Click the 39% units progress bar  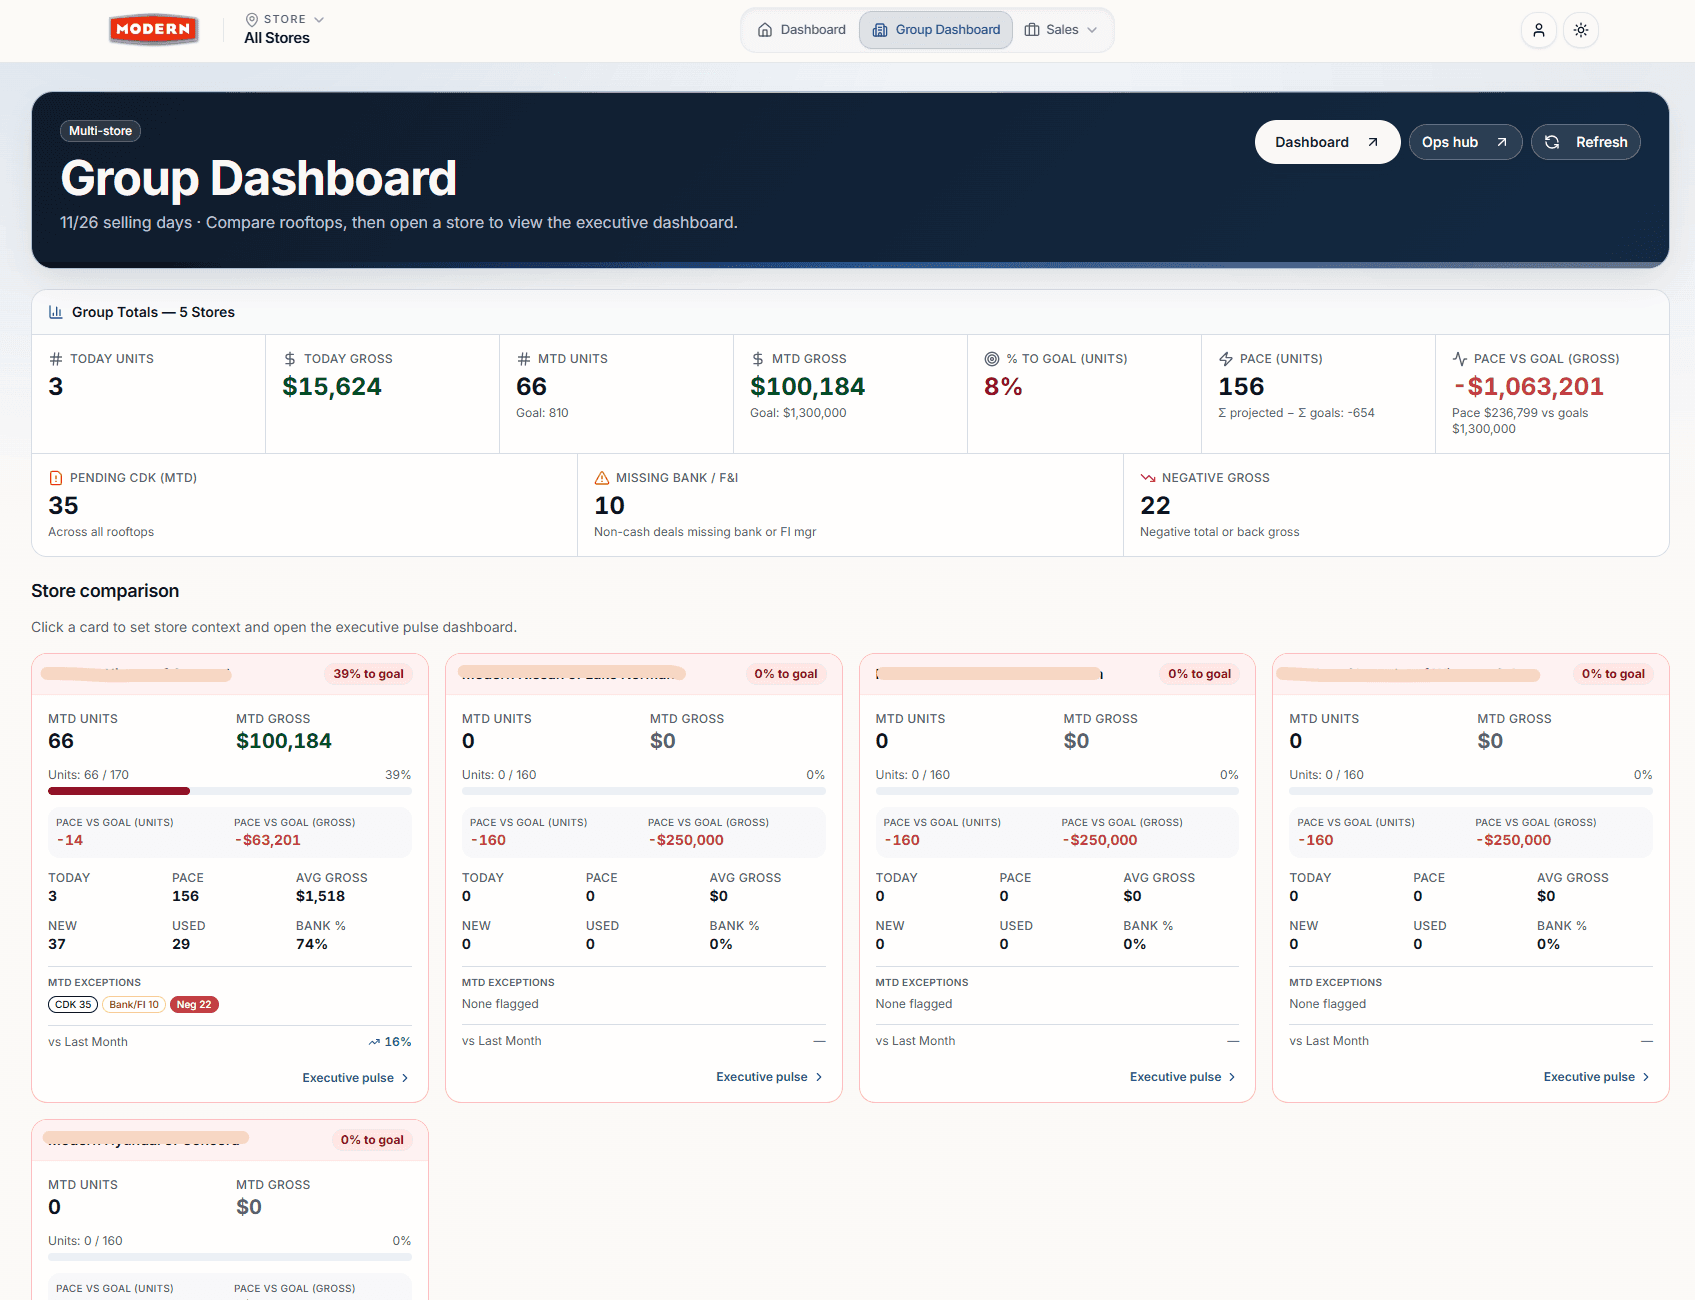pyautogui.click(x=230, y=791)
